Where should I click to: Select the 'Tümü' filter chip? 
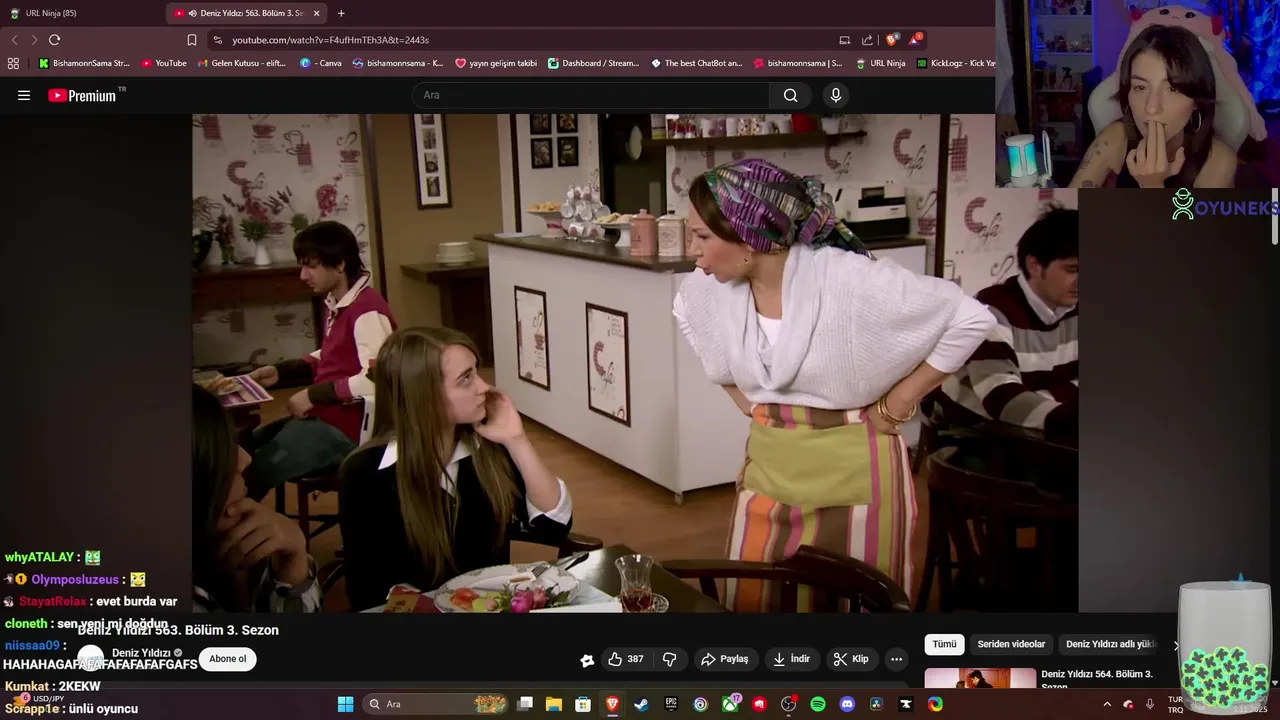point(945,645)
